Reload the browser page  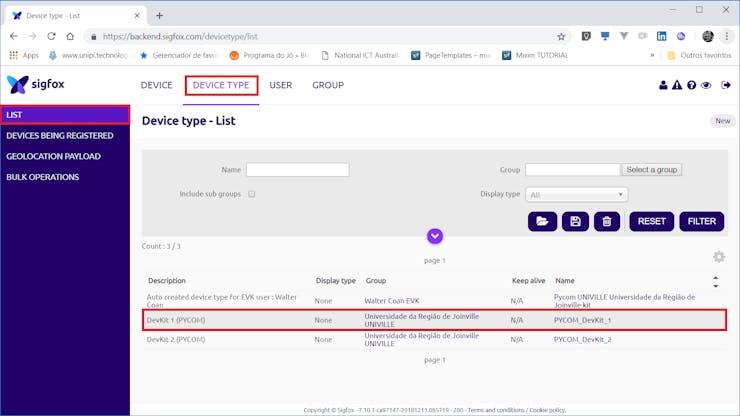51,36
